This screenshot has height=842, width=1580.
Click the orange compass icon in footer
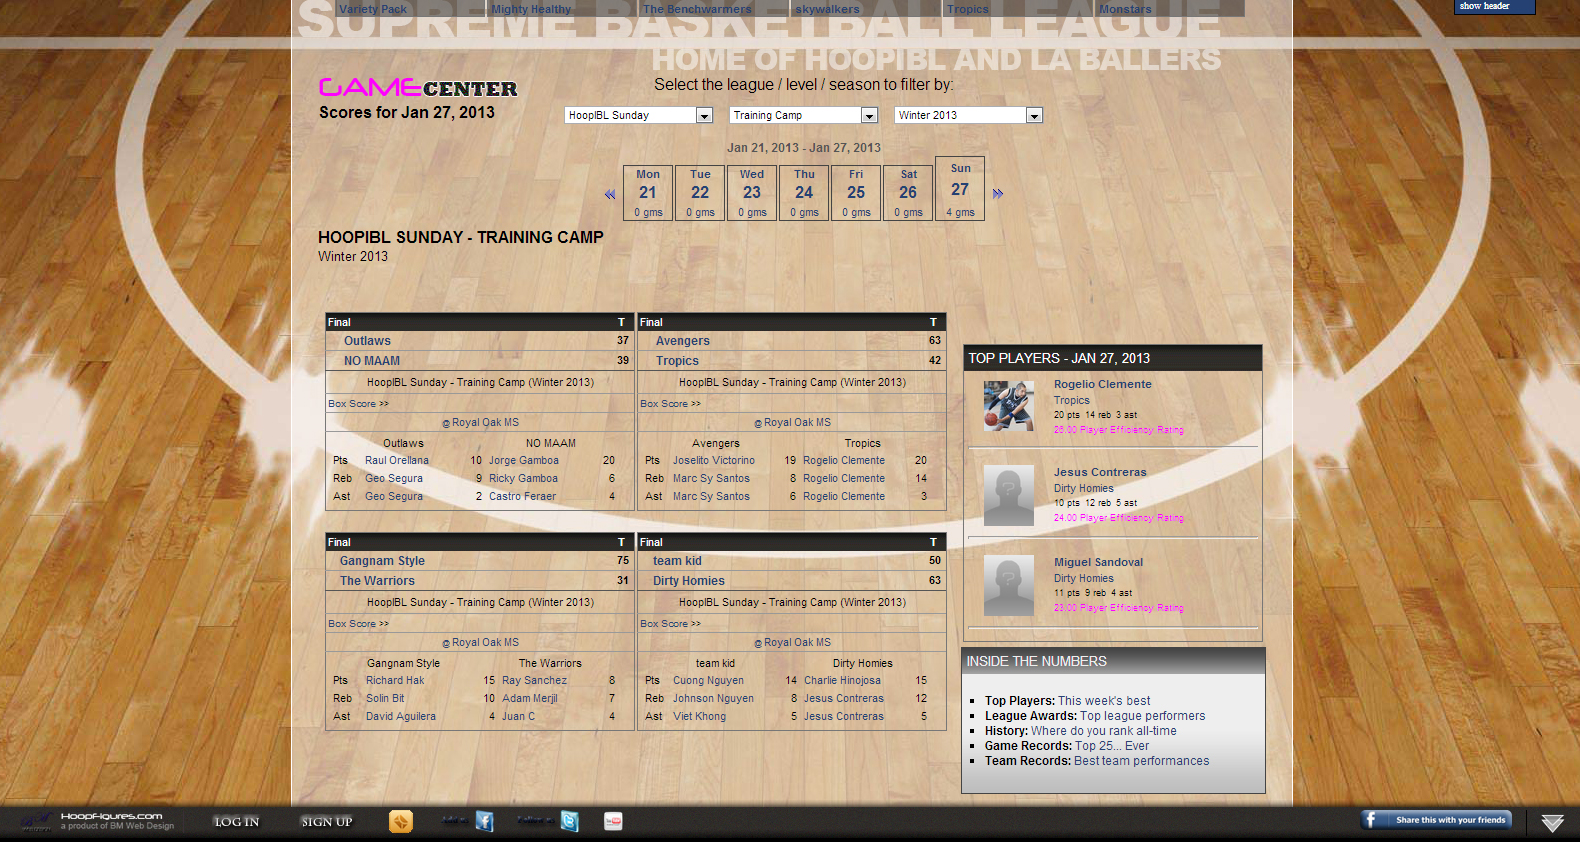tap(400, 821)
